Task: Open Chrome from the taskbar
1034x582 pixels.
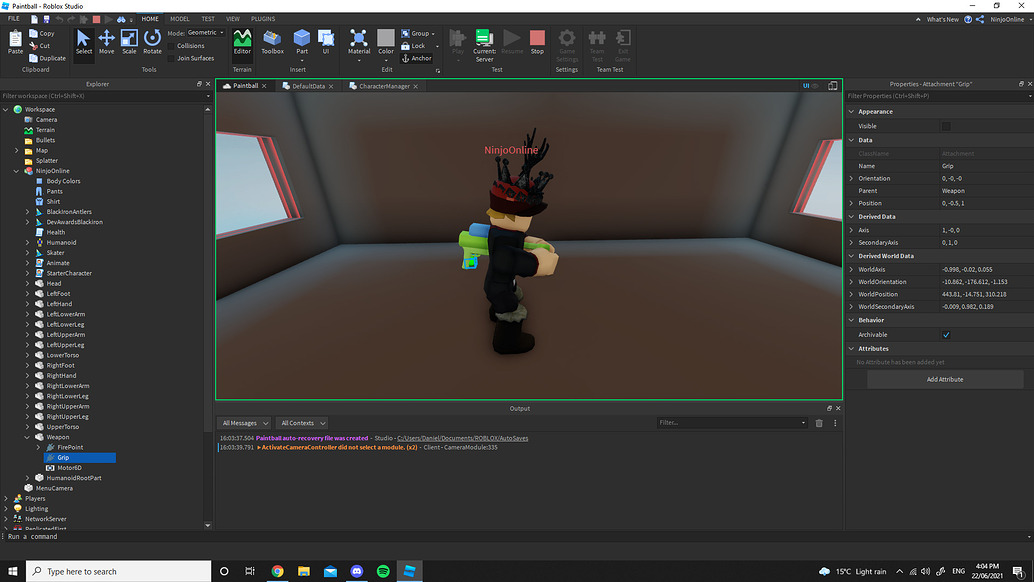Action: [278, 571]
